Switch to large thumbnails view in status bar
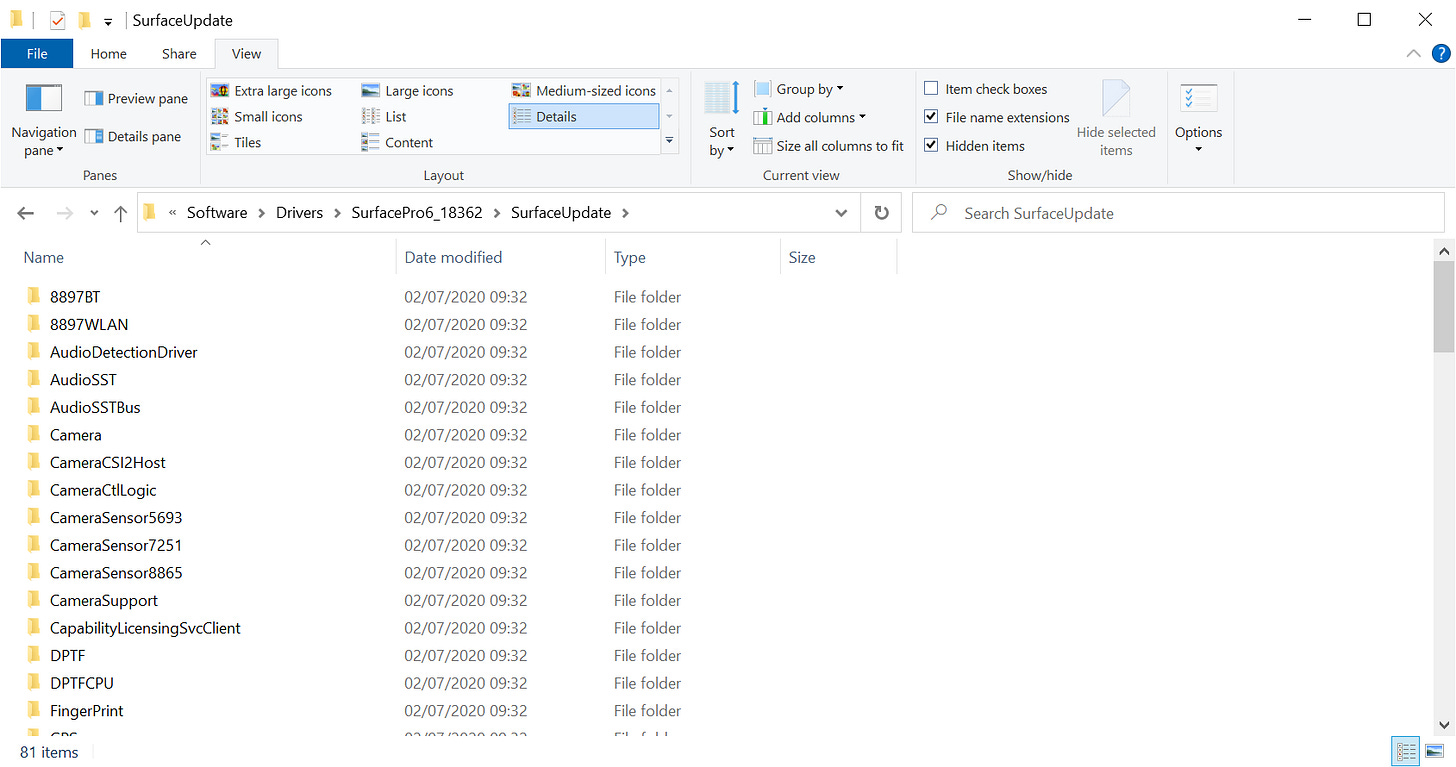 click(x=1433, y=751)
